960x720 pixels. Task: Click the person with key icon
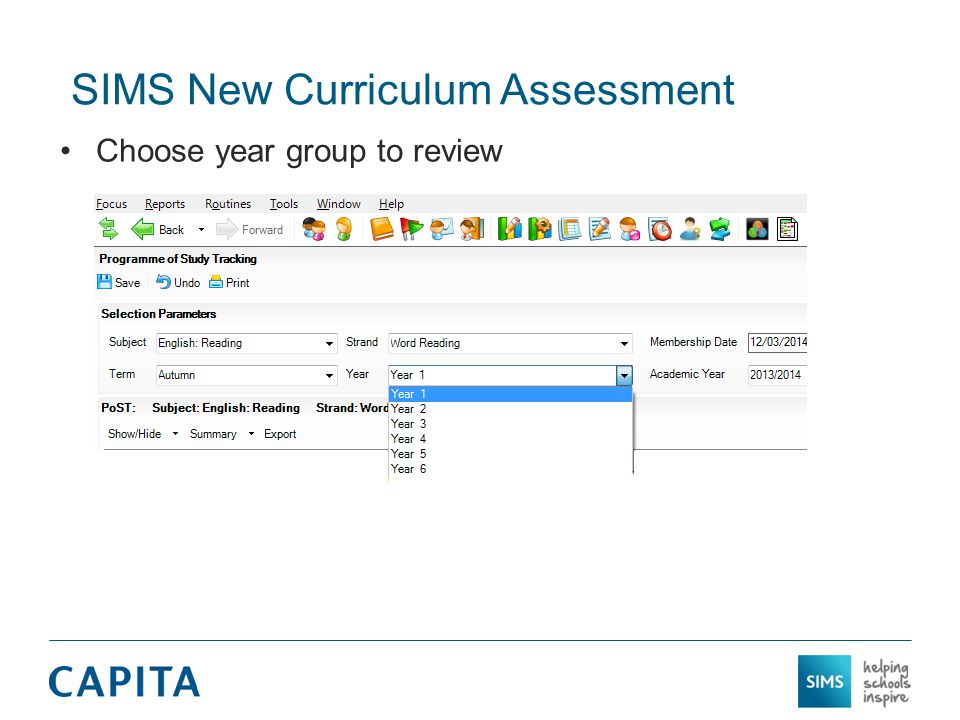690,229
